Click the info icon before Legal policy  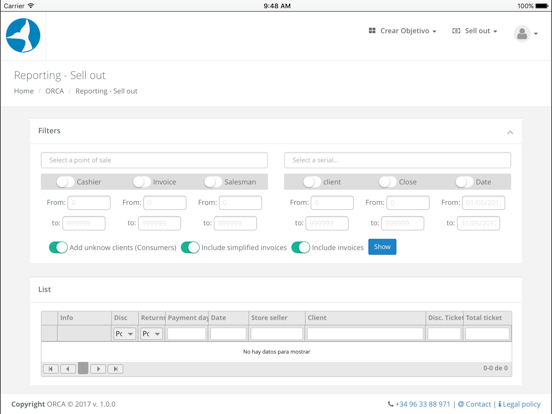(500, 404)
